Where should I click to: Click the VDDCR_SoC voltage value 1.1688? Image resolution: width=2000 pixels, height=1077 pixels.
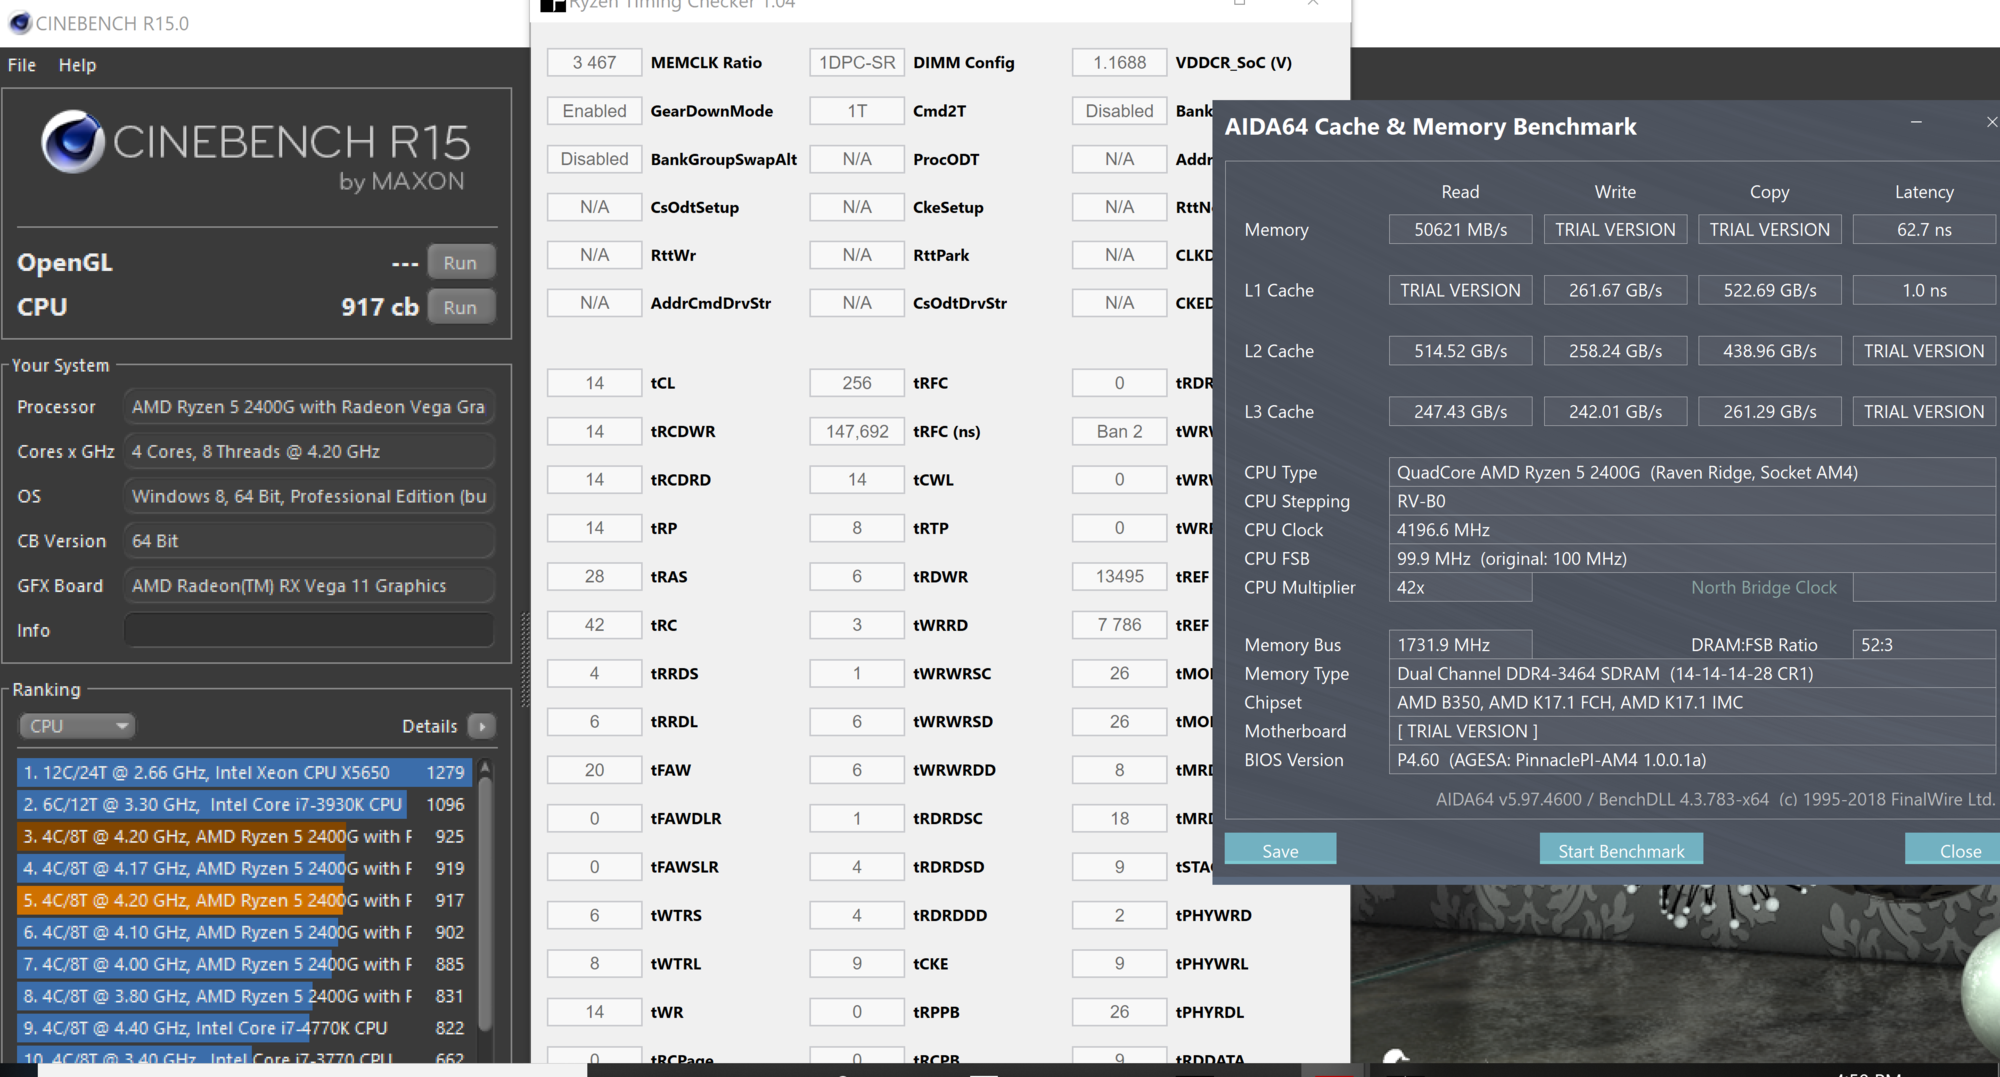(x=1119, y=62)
